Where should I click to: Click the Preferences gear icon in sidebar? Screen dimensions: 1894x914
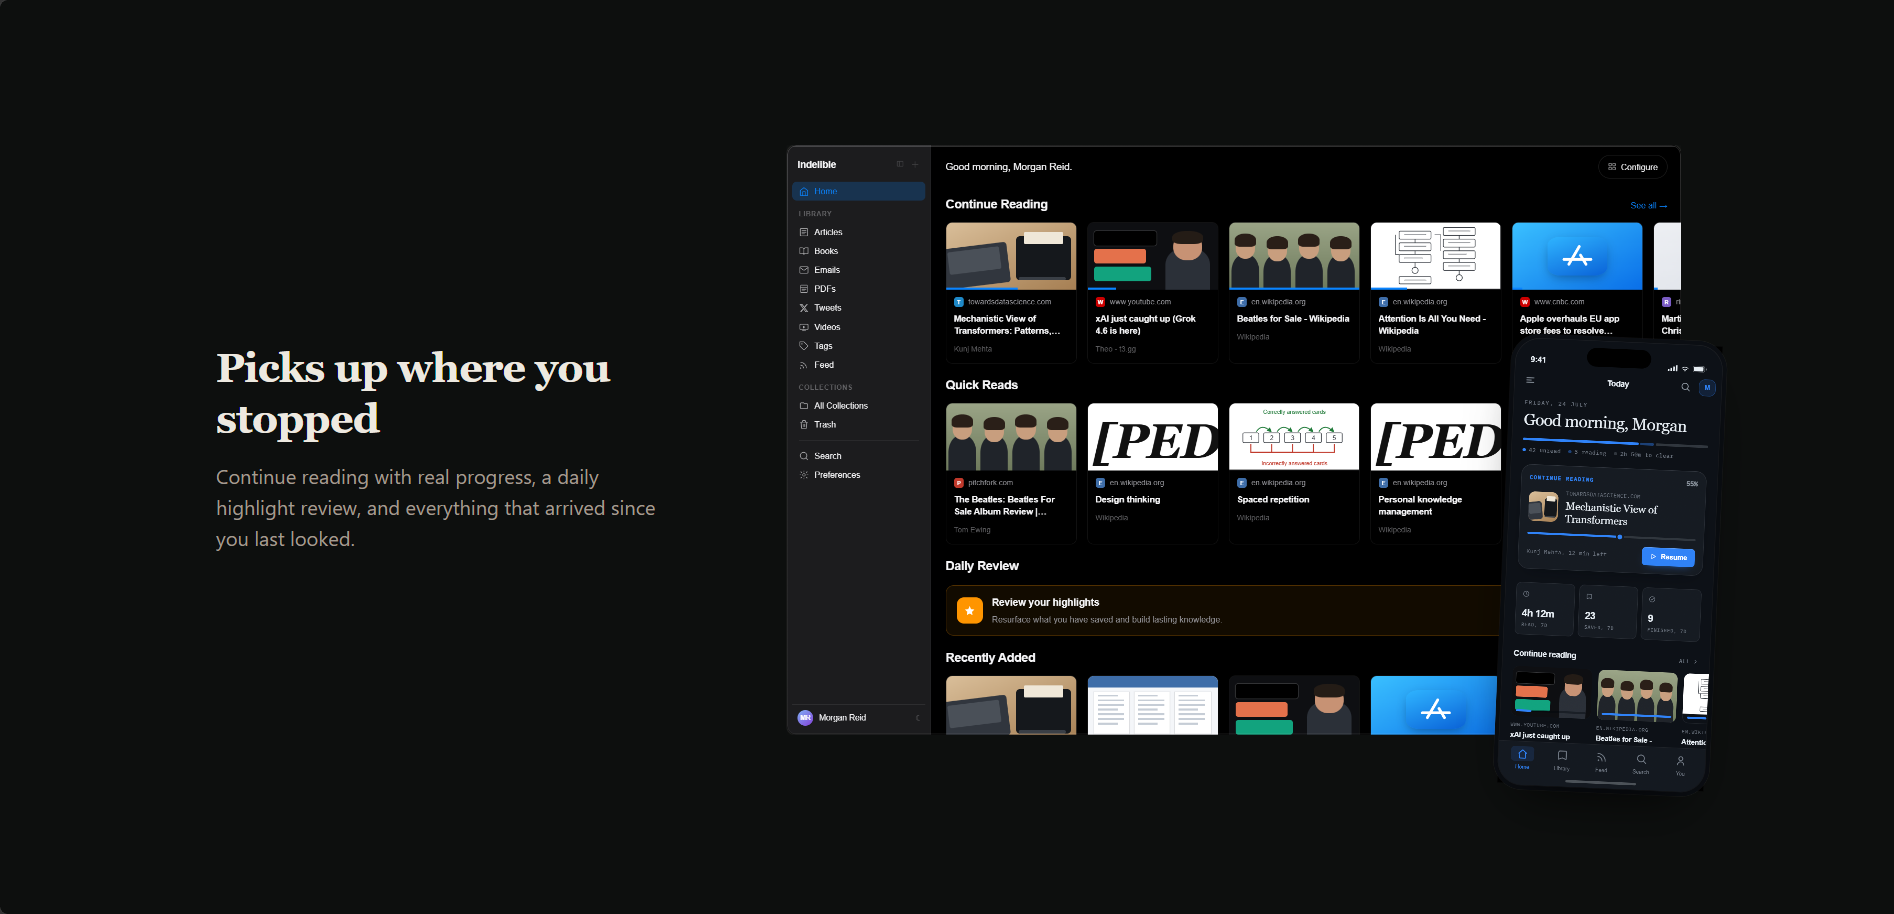tap(804, 475)
